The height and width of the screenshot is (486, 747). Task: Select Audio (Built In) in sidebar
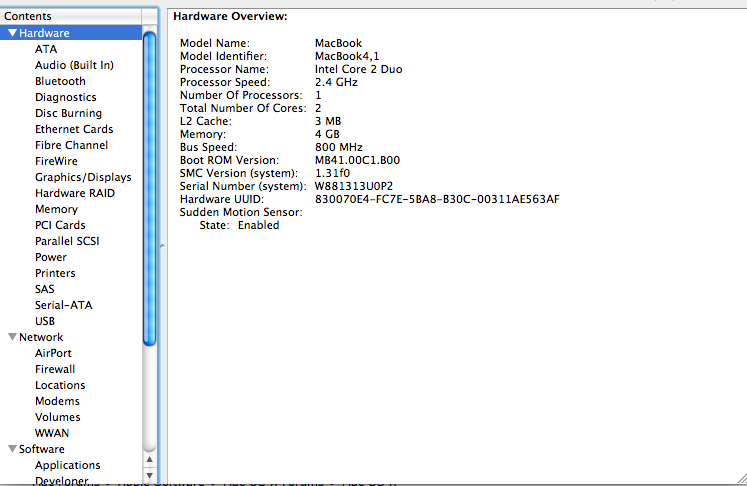[74, 65]
